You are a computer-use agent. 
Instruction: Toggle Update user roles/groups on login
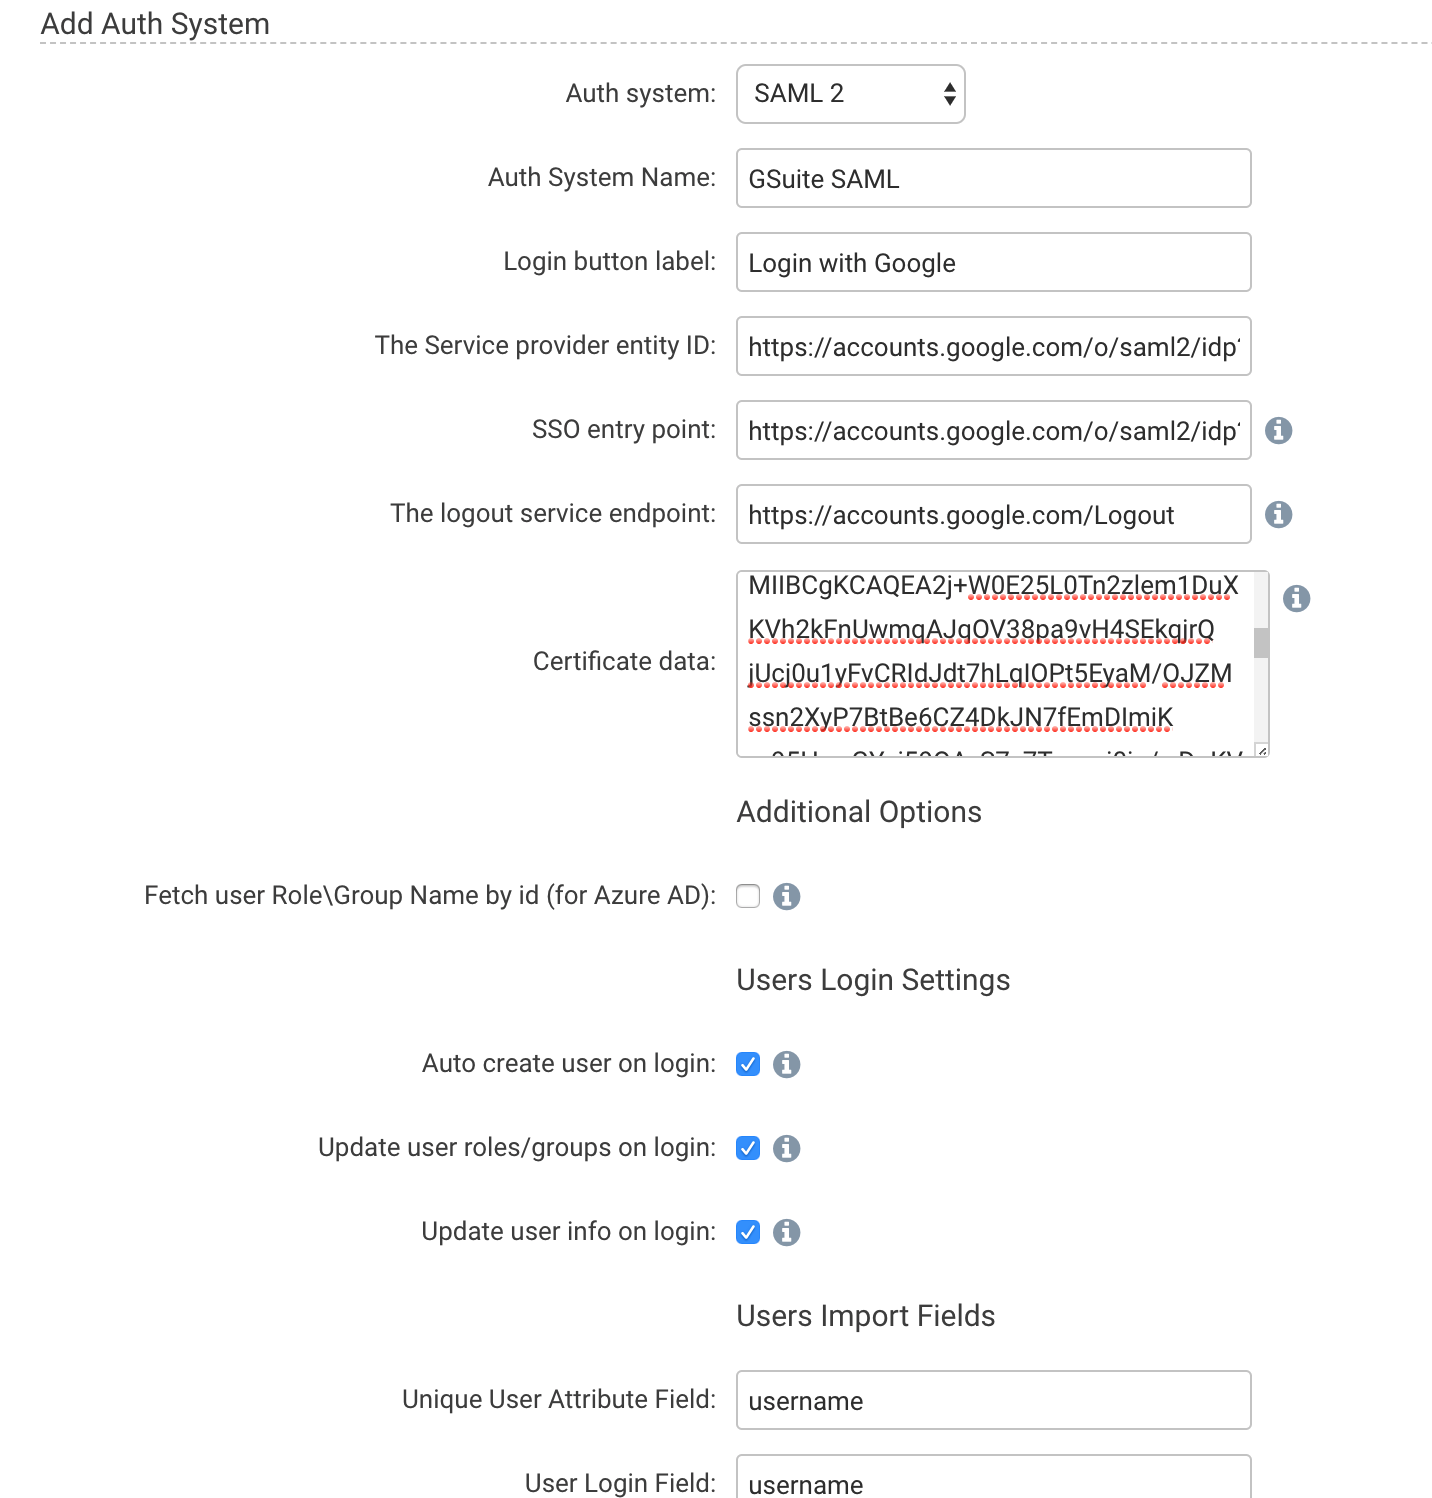pyautogui.click(x=748, y=1148)
